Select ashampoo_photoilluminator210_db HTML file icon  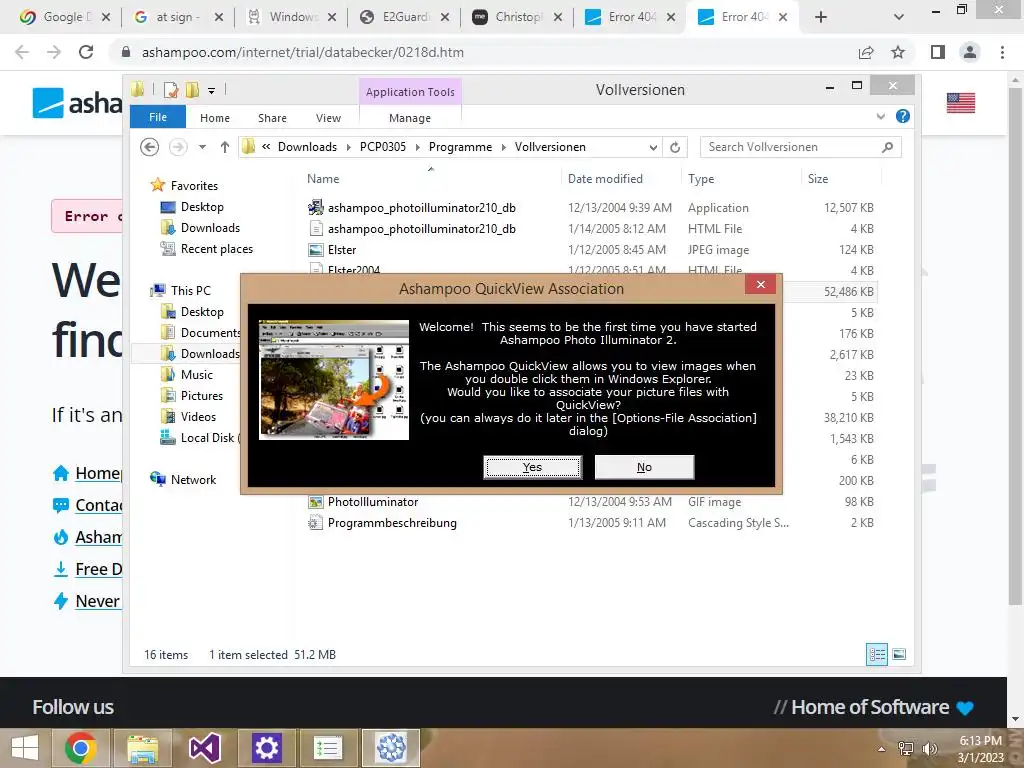315,229
